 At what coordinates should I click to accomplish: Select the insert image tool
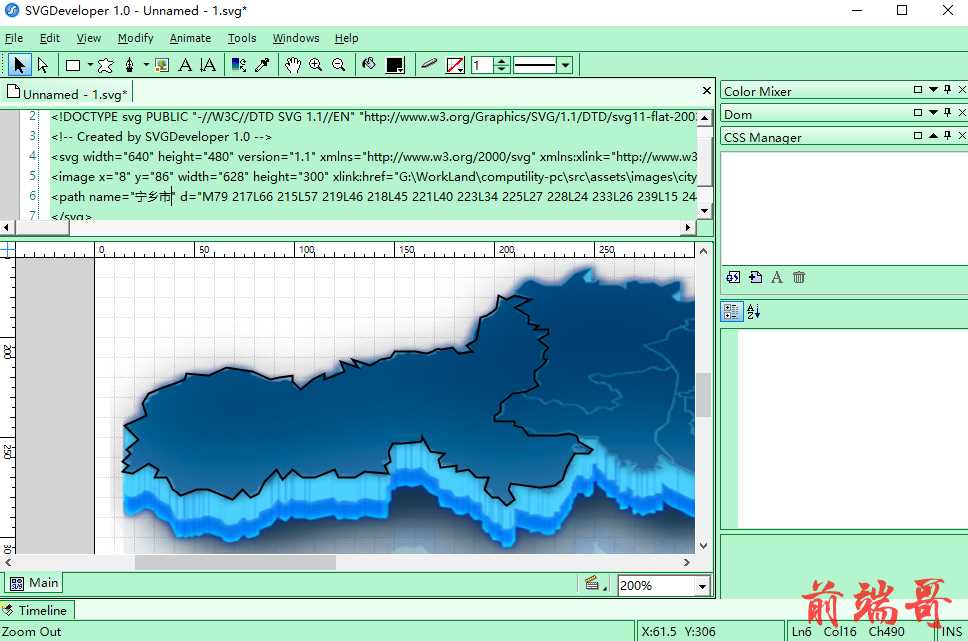(x=162, y=65)
